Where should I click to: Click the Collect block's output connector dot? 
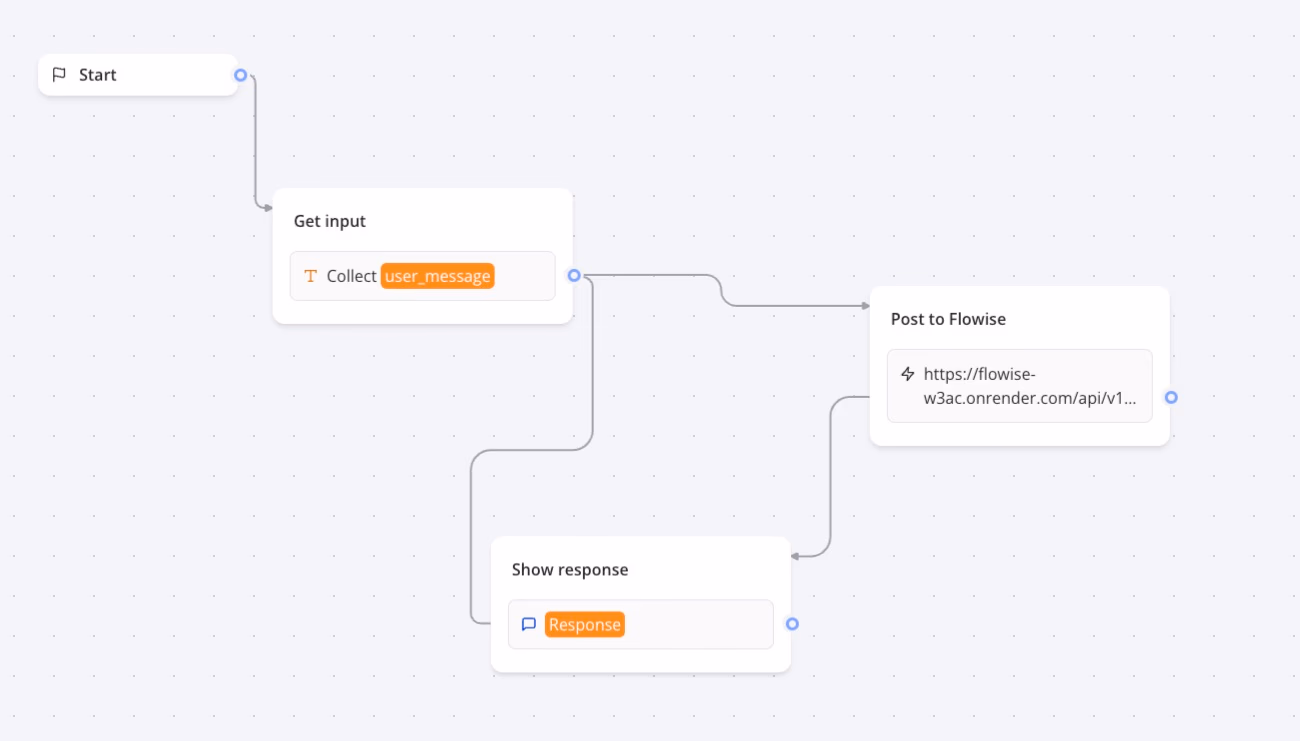574,275
